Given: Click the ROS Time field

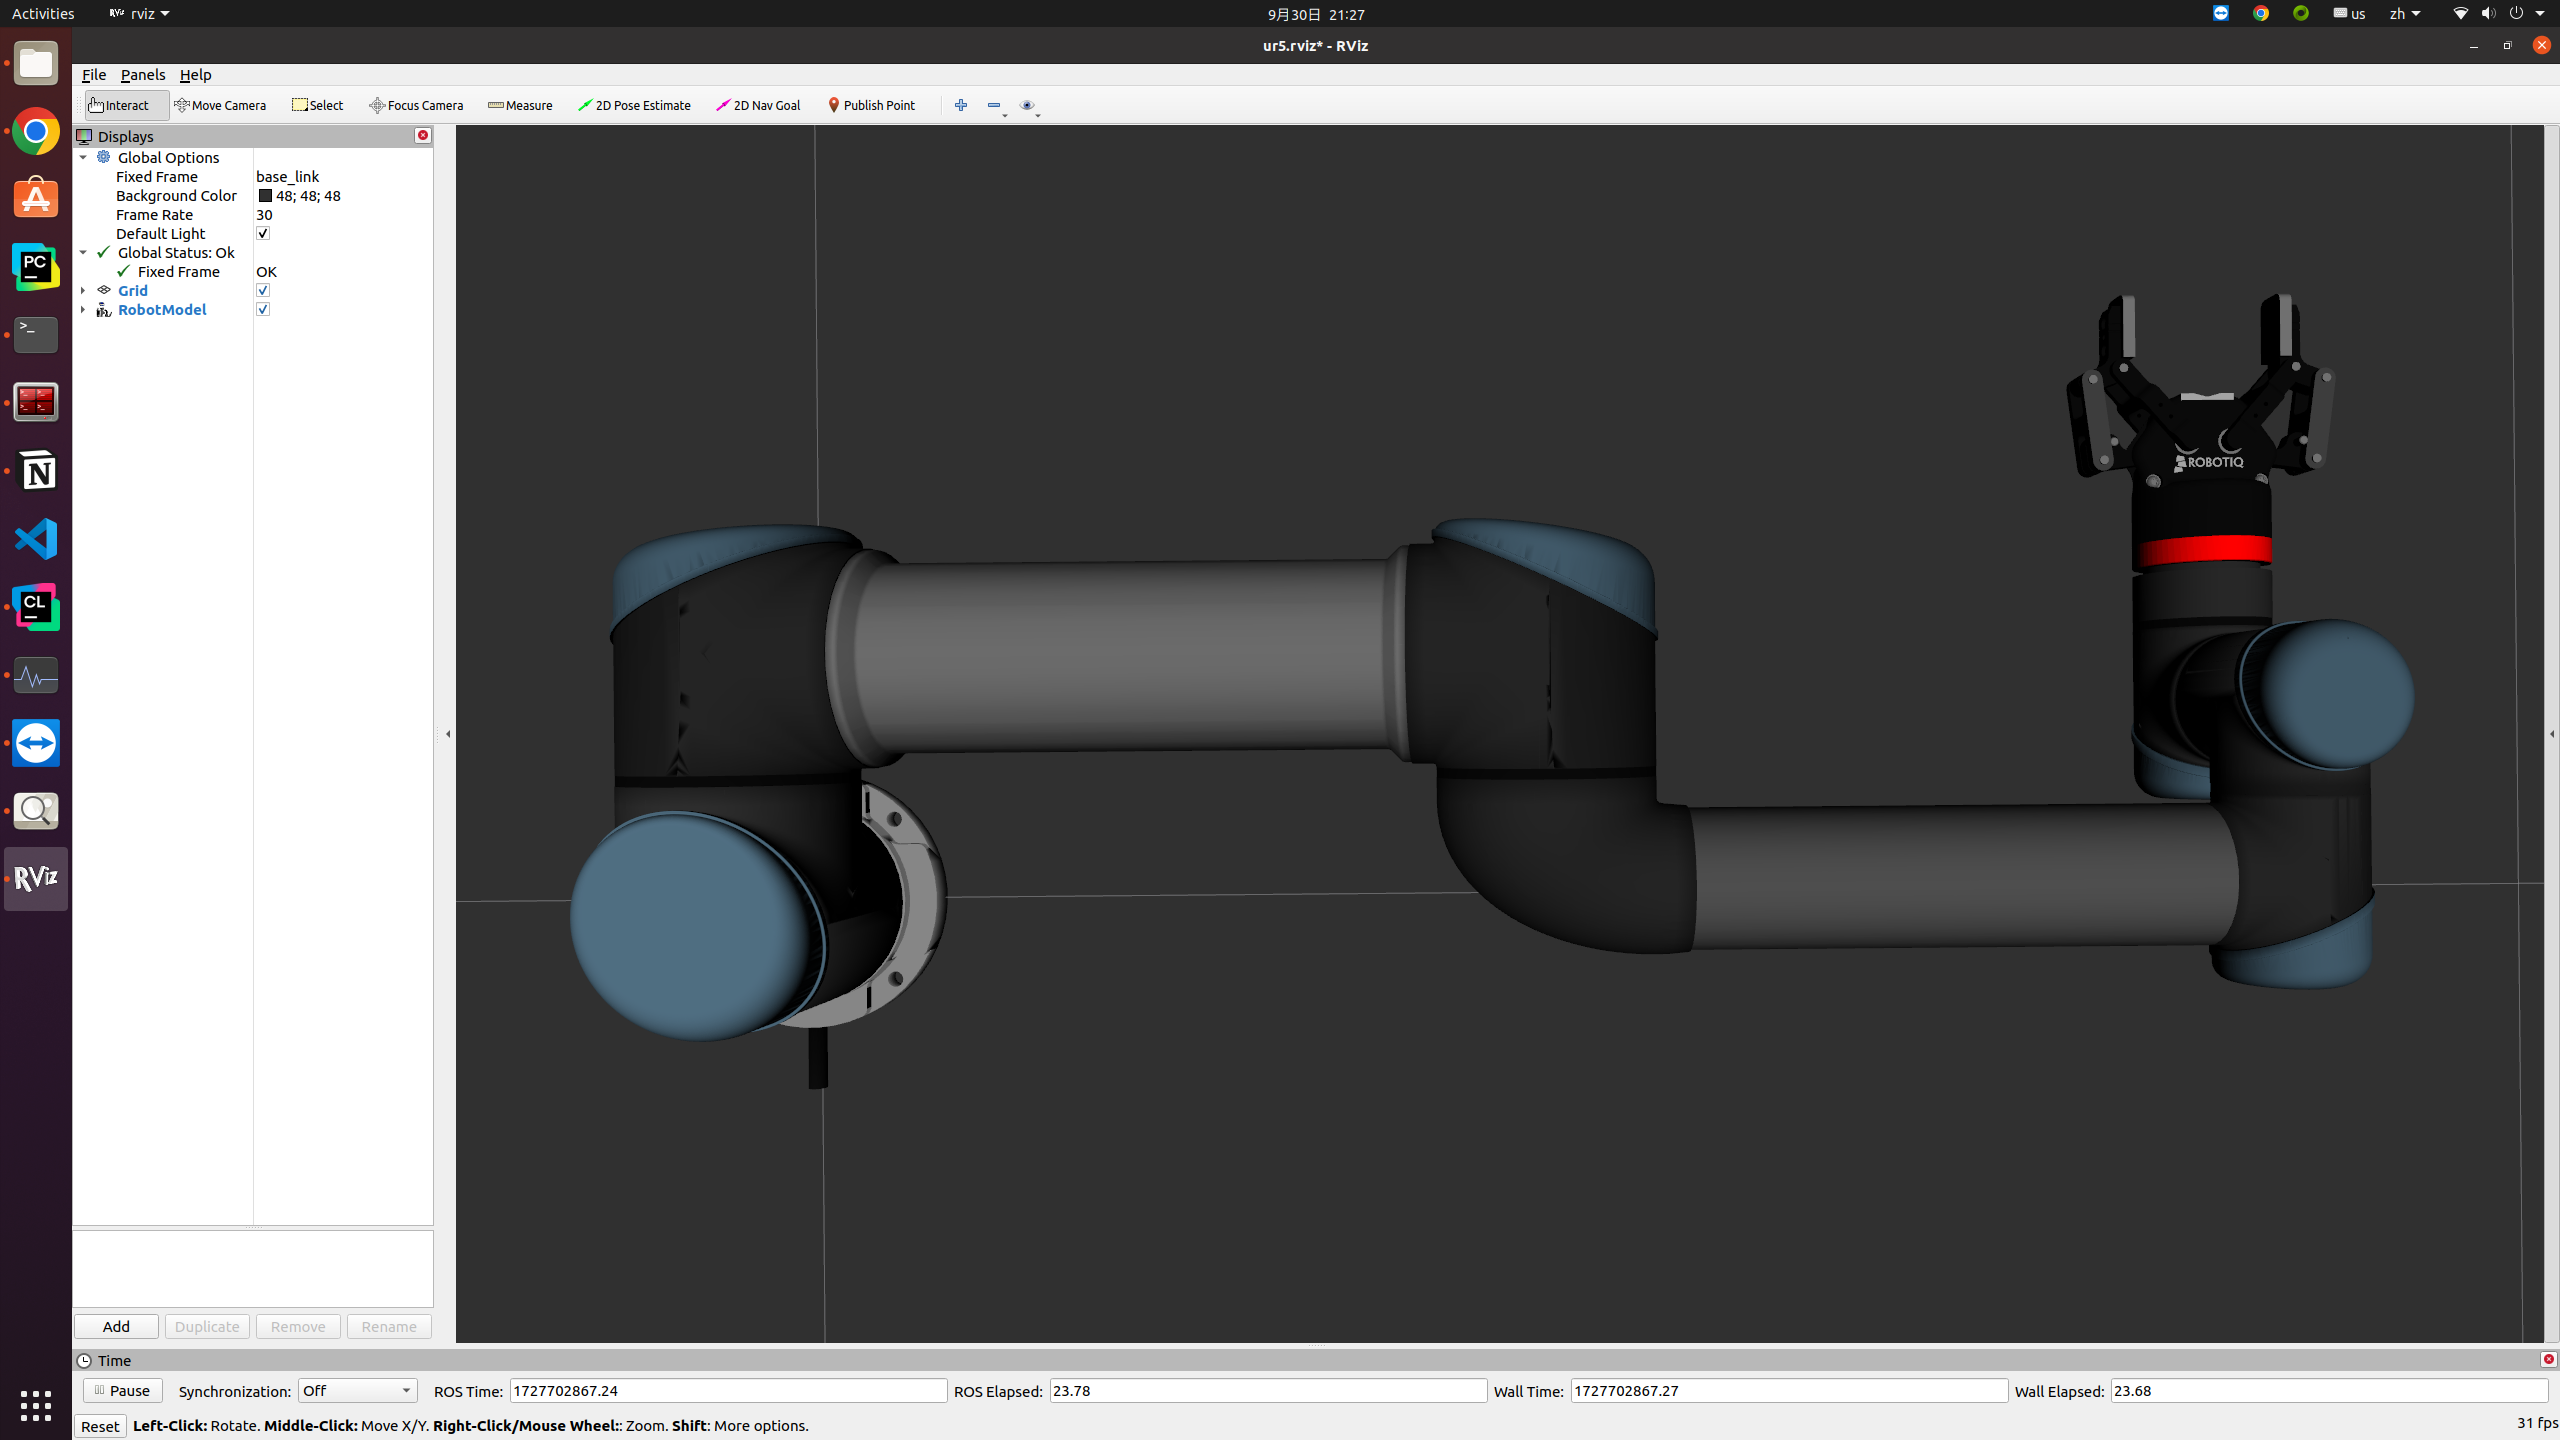Looking at the screenshot, I should 728,1390.
